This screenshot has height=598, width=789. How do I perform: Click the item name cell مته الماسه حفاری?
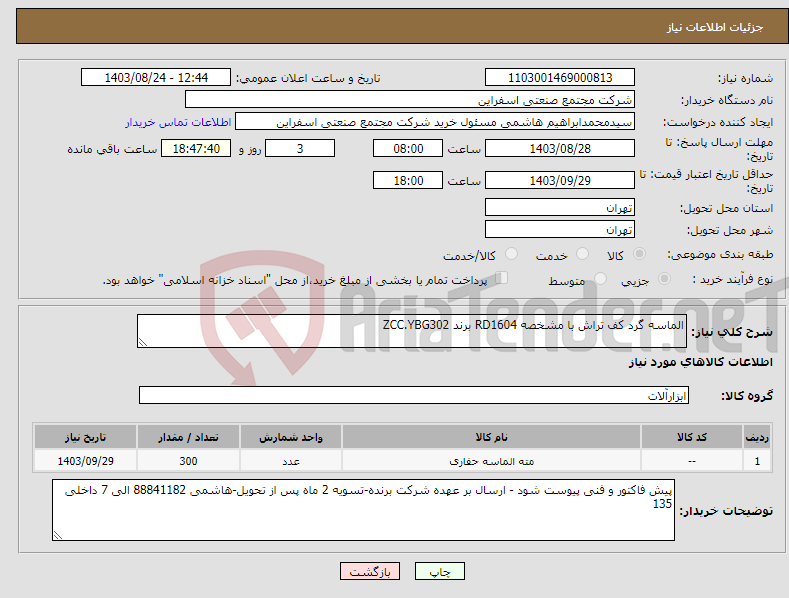pos(491,461)
